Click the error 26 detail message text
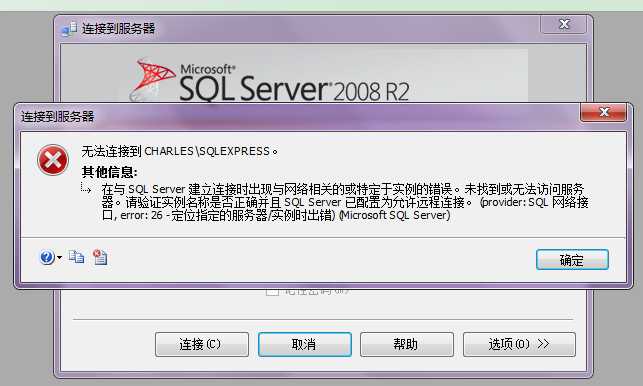Screen dimensions: 643x386 345,202
